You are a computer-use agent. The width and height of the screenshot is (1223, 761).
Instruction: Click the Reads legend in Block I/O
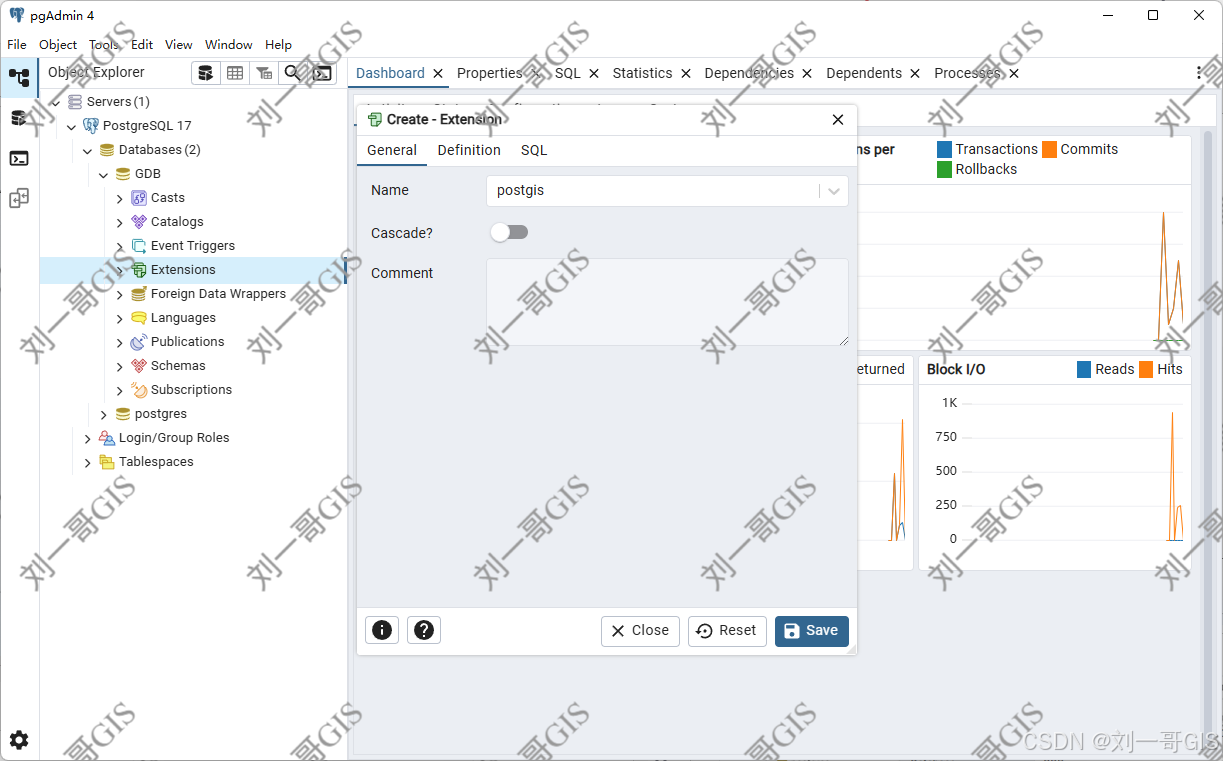1105,369
